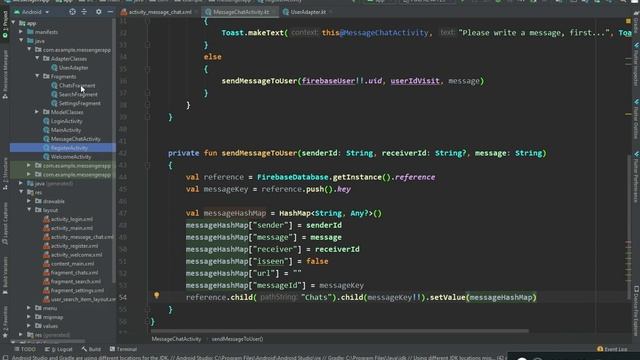This screenshot has width=640, height=360.
Task: Expand the menu resource folder
Action: click(29, 308)
